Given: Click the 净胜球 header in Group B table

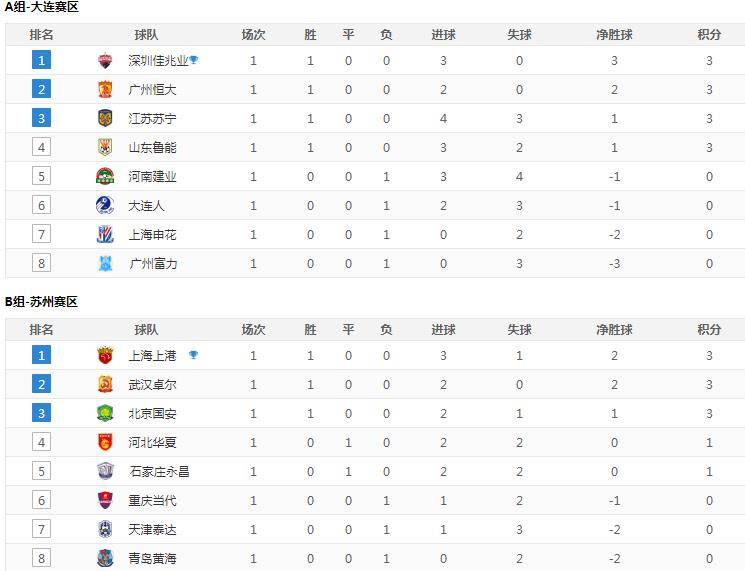Looking at the screenshot, I should click(614, 330).
